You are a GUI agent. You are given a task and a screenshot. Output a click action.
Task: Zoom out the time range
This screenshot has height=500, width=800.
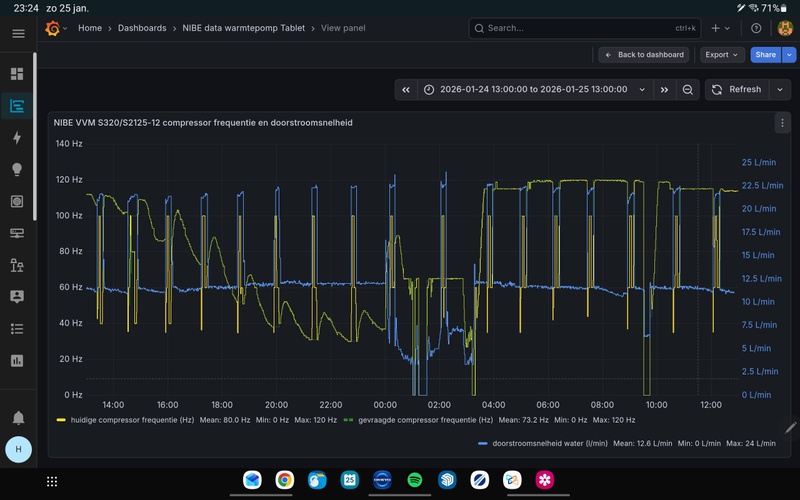688,90
